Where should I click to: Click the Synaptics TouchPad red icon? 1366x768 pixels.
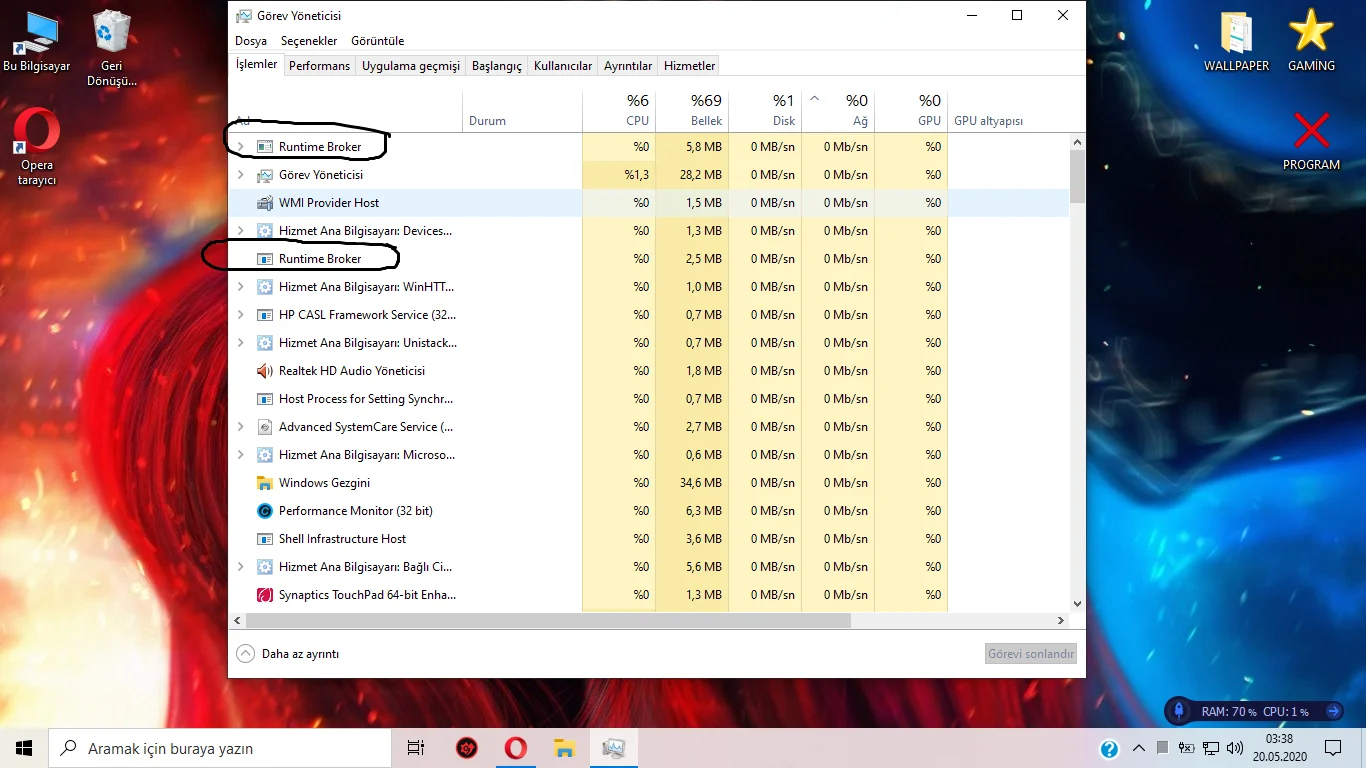pos(265,595)
